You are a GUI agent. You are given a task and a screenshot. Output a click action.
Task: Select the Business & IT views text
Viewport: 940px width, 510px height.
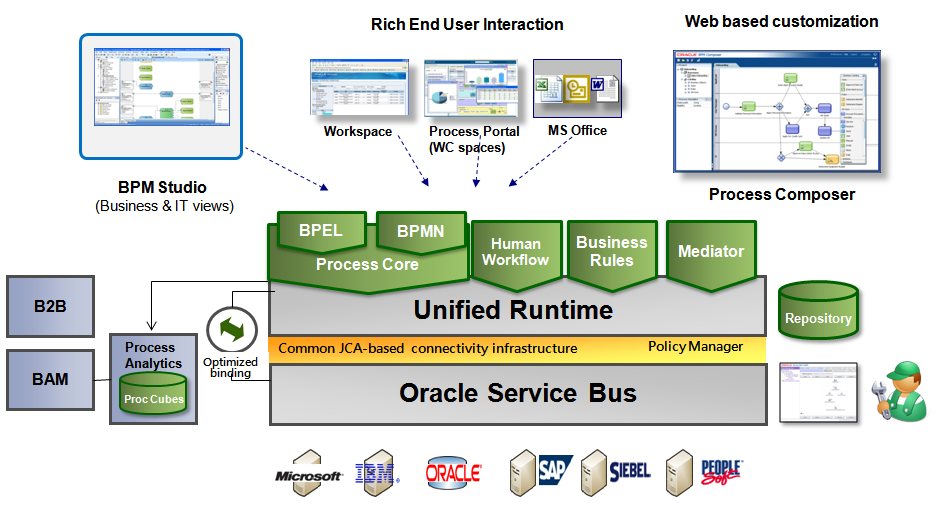(164, 206)
